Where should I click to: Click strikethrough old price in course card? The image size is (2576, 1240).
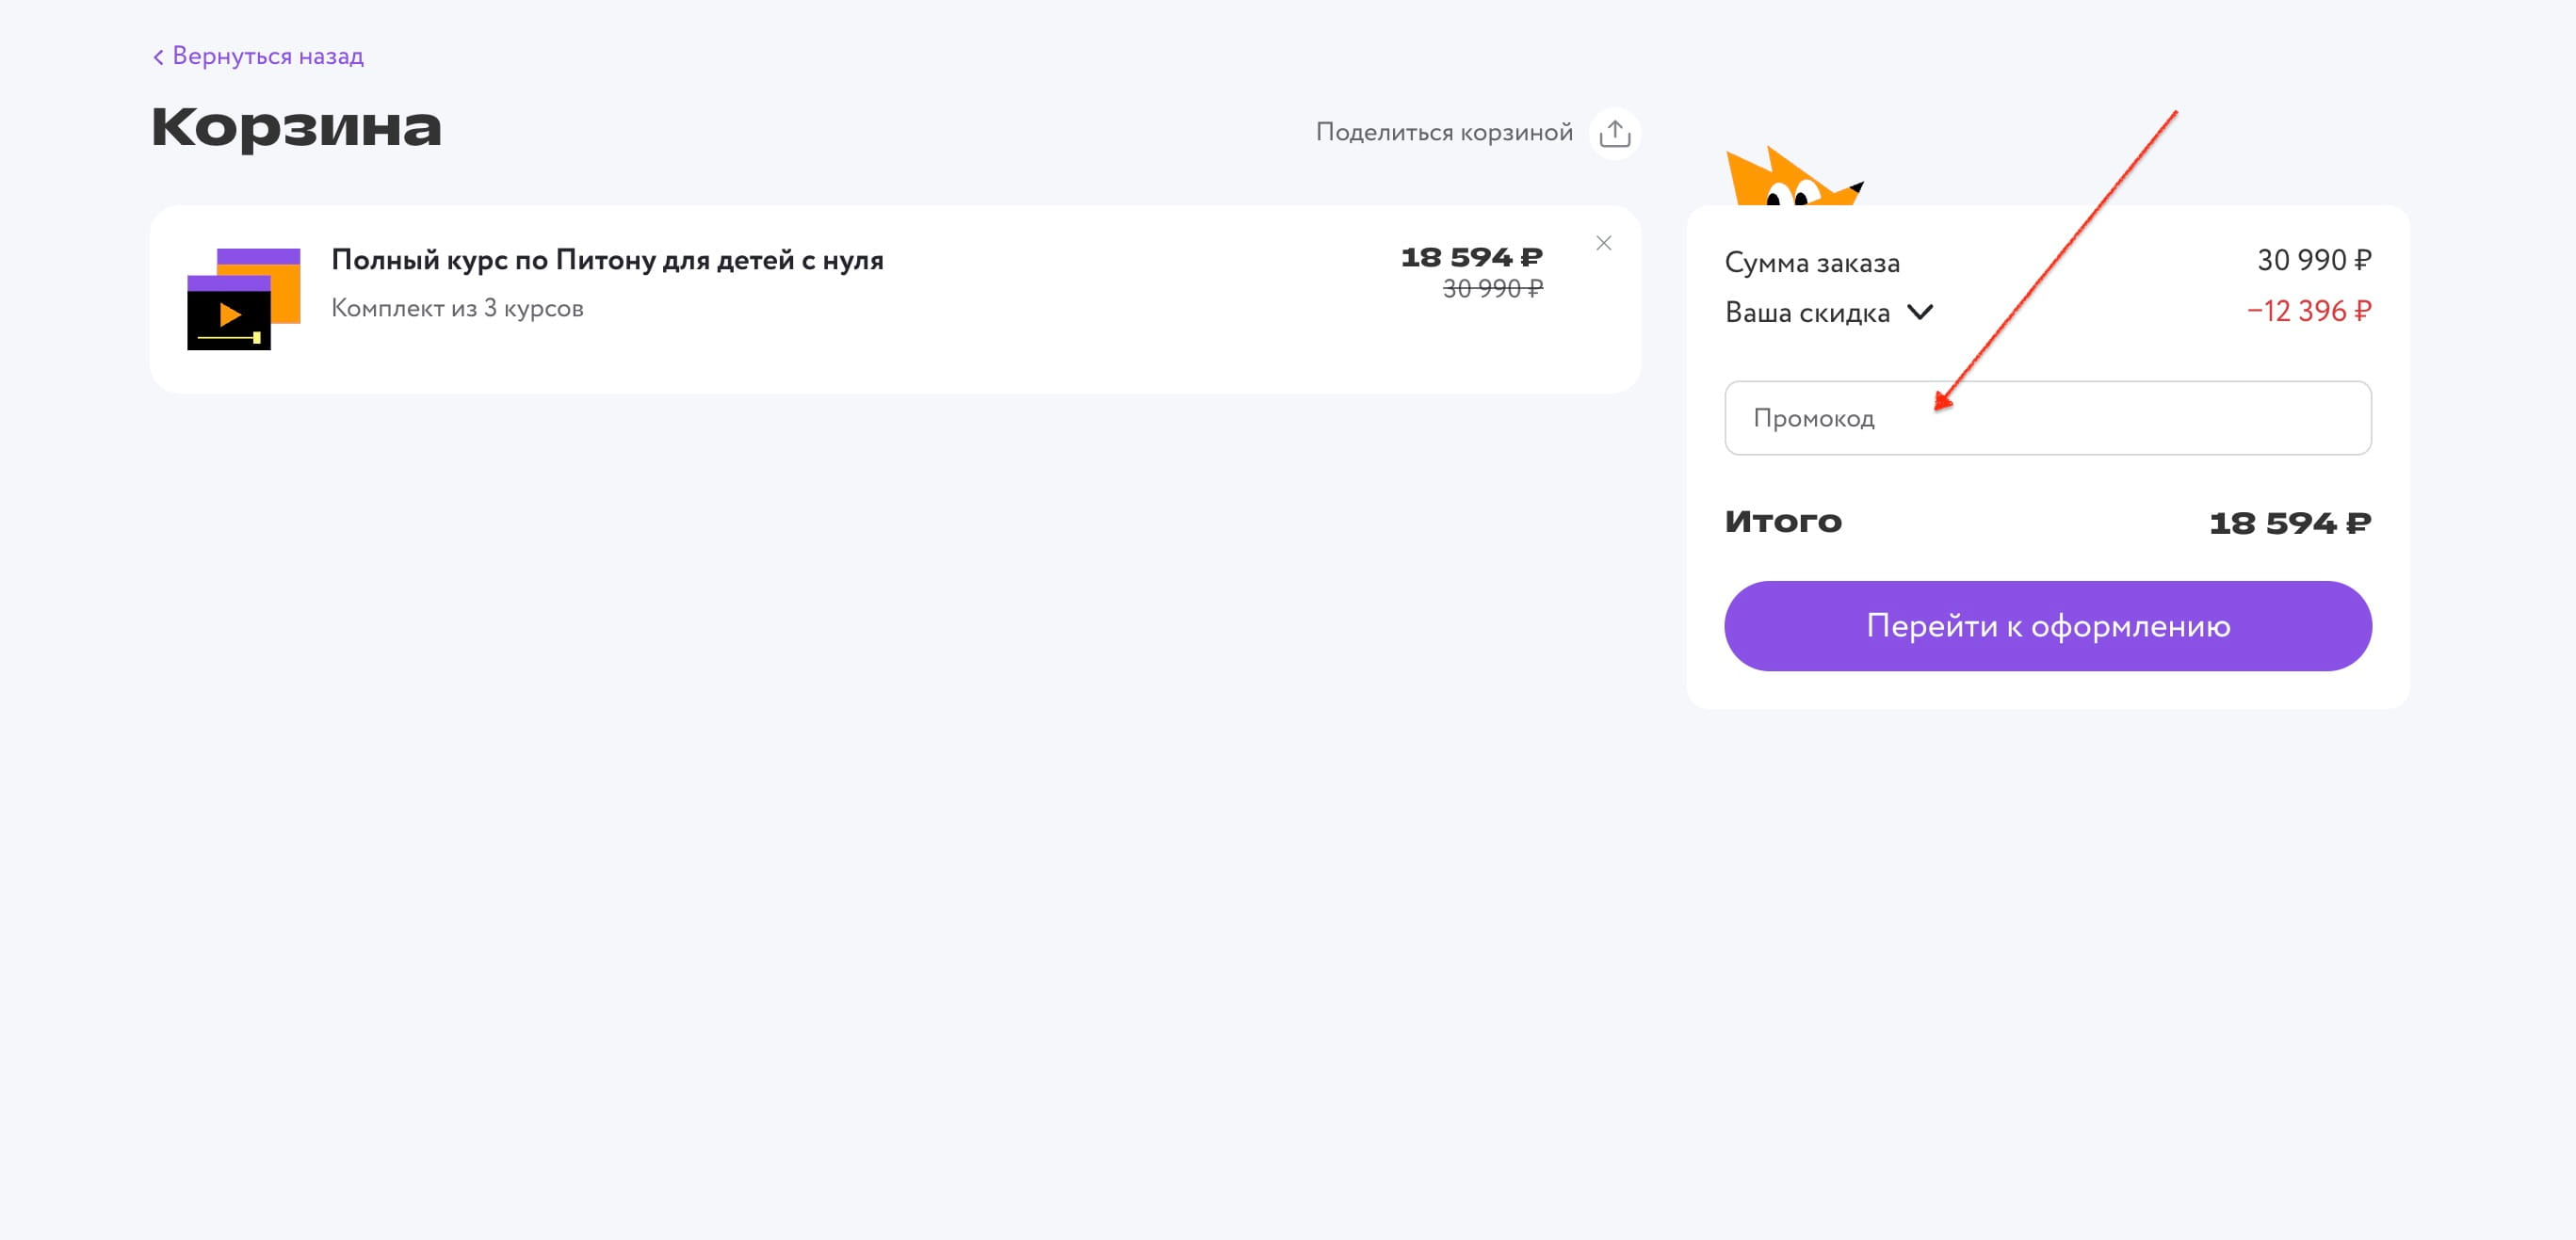(1492, 289)
